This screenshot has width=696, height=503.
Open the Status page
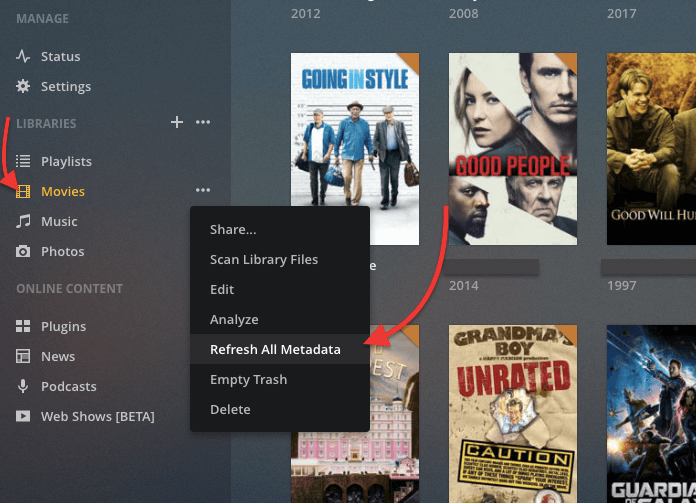tap(61, 56)
